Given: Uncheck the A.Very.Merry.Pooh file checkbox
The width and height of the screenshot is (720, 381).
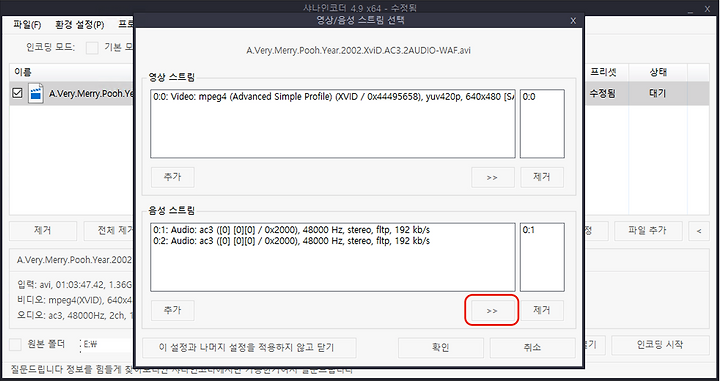Looking at the screenshot, I should [x=17, y=93].
